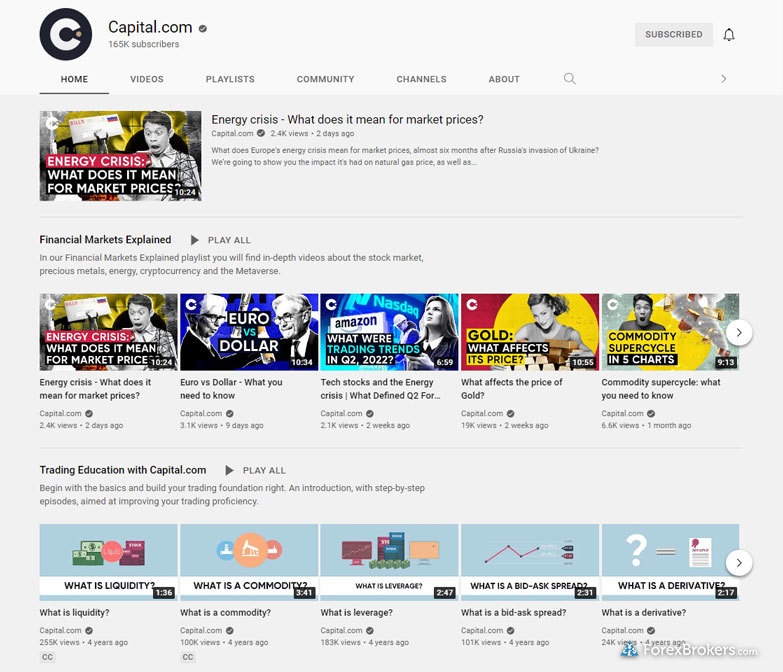Click the play icon beside Trading Education Play All
Image resolution: width=783 pixels, height=672 pixels.
(229, 470)
